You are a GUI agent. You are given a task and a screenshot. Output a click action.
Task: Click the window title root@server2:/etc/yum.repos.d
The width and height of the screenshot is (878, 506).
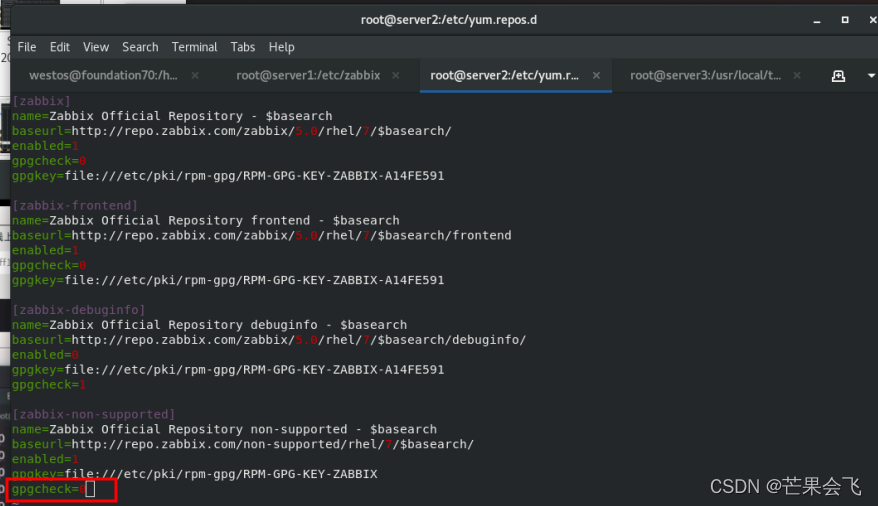coord(449,20)
